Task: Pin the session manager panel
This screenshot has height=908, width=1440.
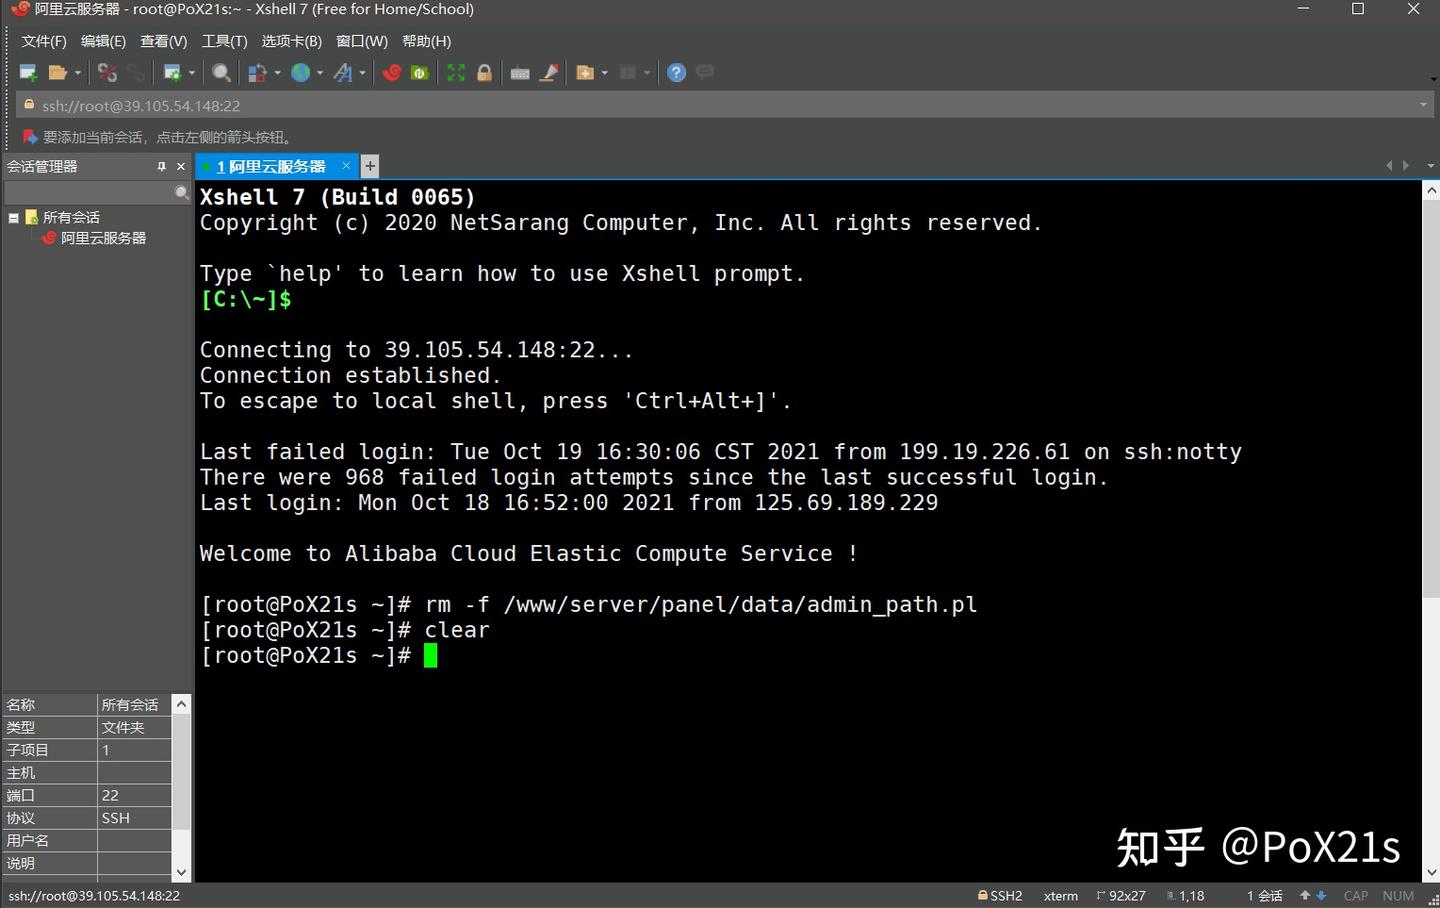Action: click(x=161, y=167)
